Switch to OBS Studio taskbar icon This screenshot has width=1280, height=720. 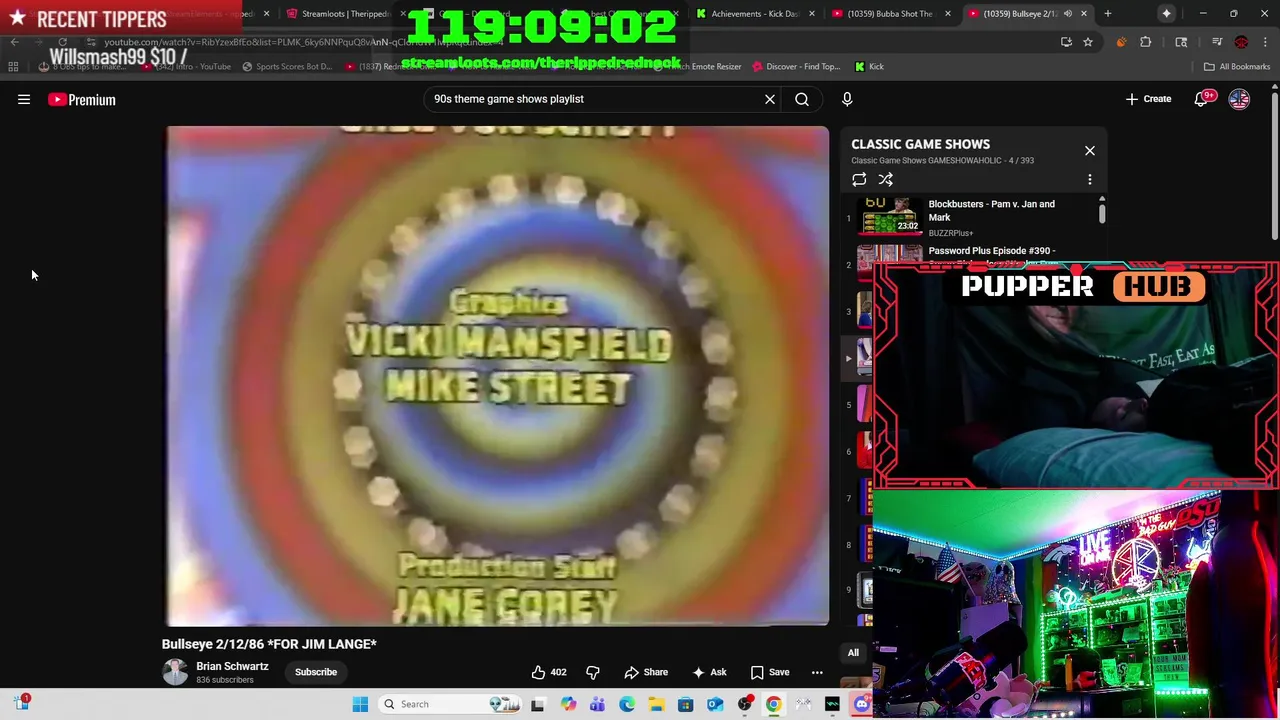pyautogui.click(x=744, y=704)
